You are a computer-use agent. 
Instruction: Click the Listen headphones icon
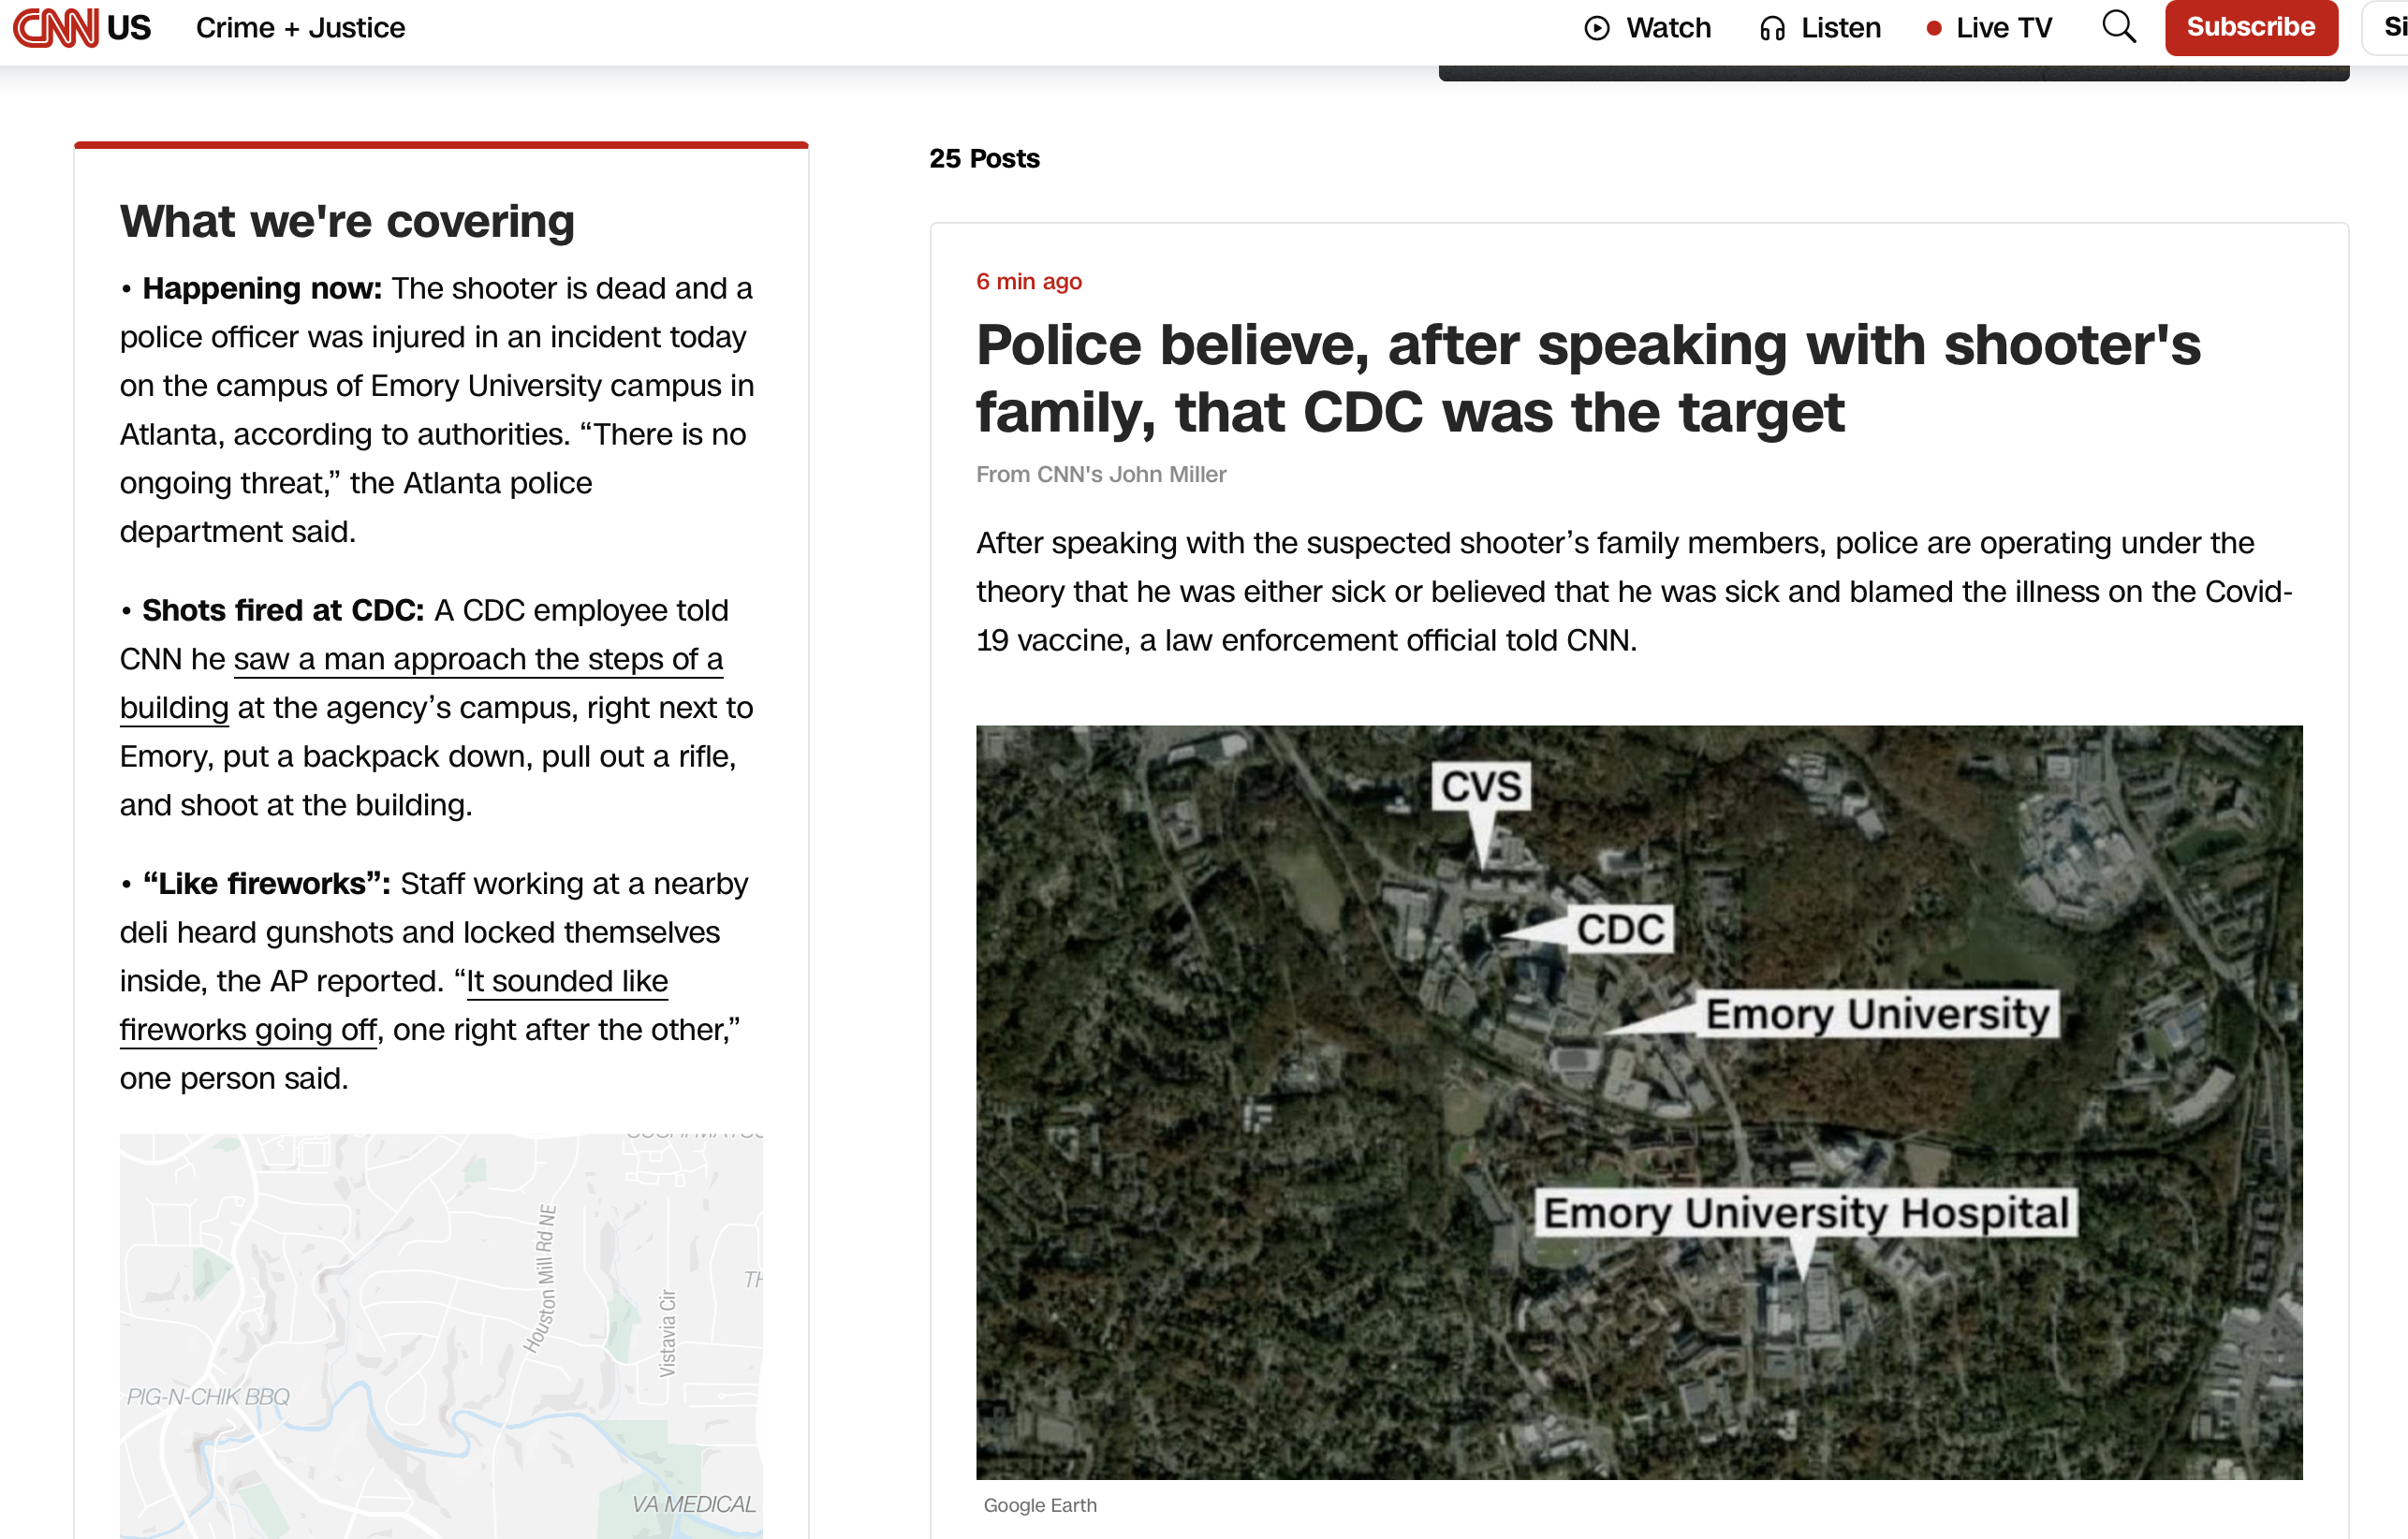(1772, 28)
